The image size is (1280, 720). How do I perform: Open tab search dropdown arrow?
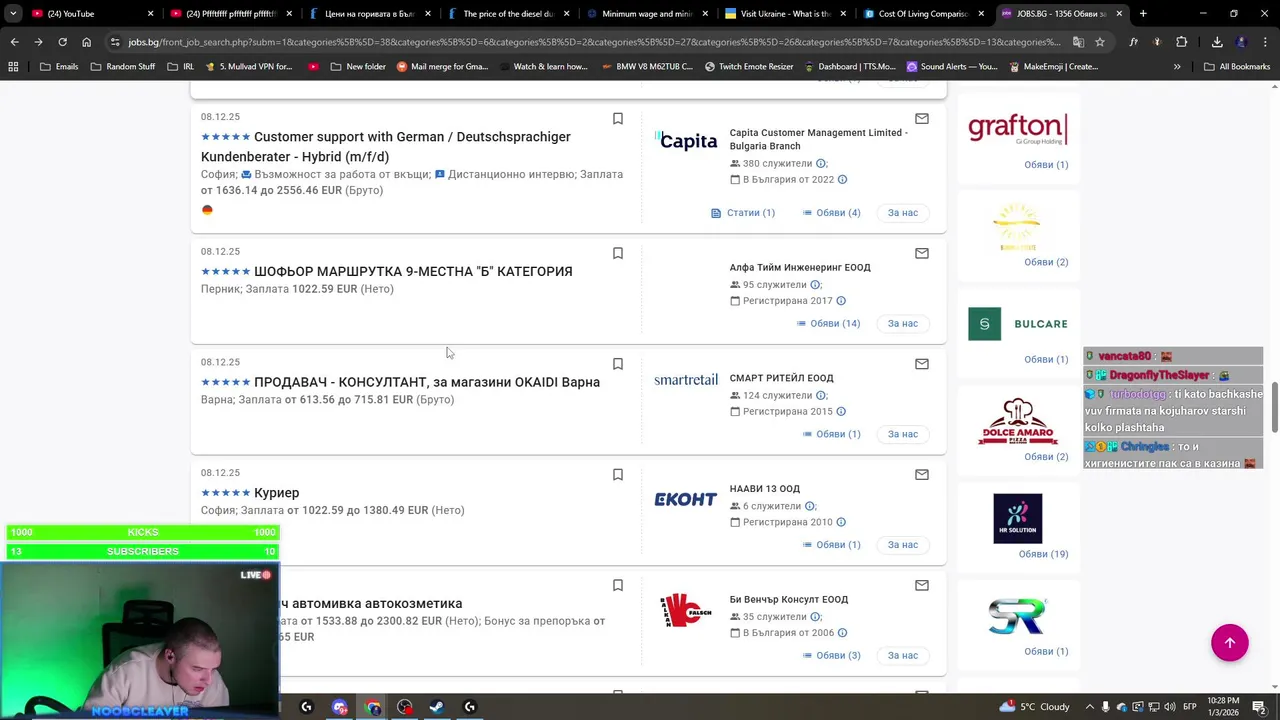click(13, 14)
